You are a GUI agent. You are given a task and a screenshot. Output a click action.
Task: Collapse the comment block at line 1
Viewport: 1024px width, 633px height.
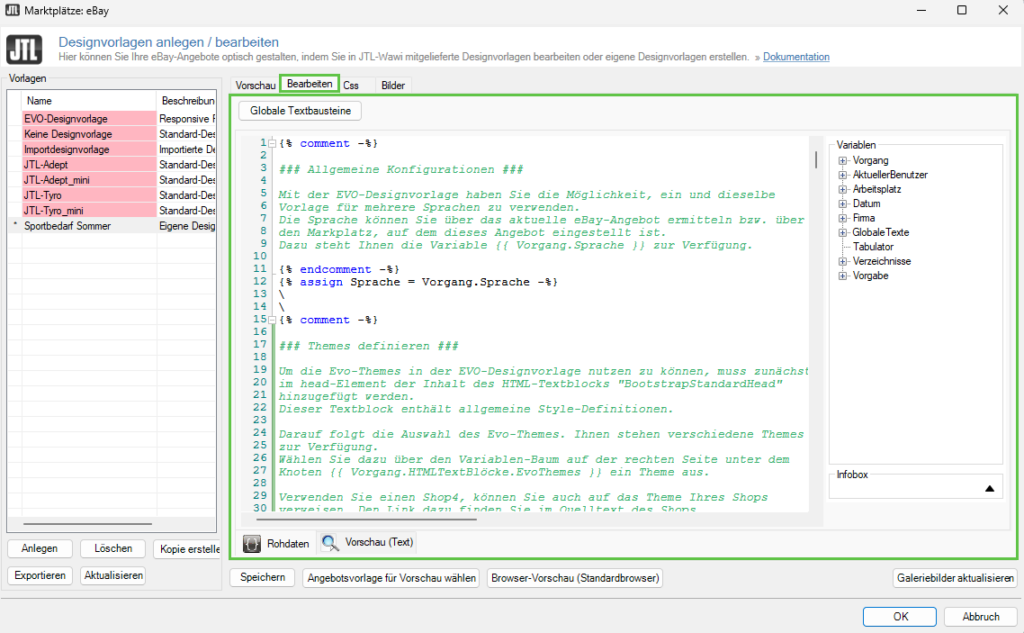(x=271, y=143)
